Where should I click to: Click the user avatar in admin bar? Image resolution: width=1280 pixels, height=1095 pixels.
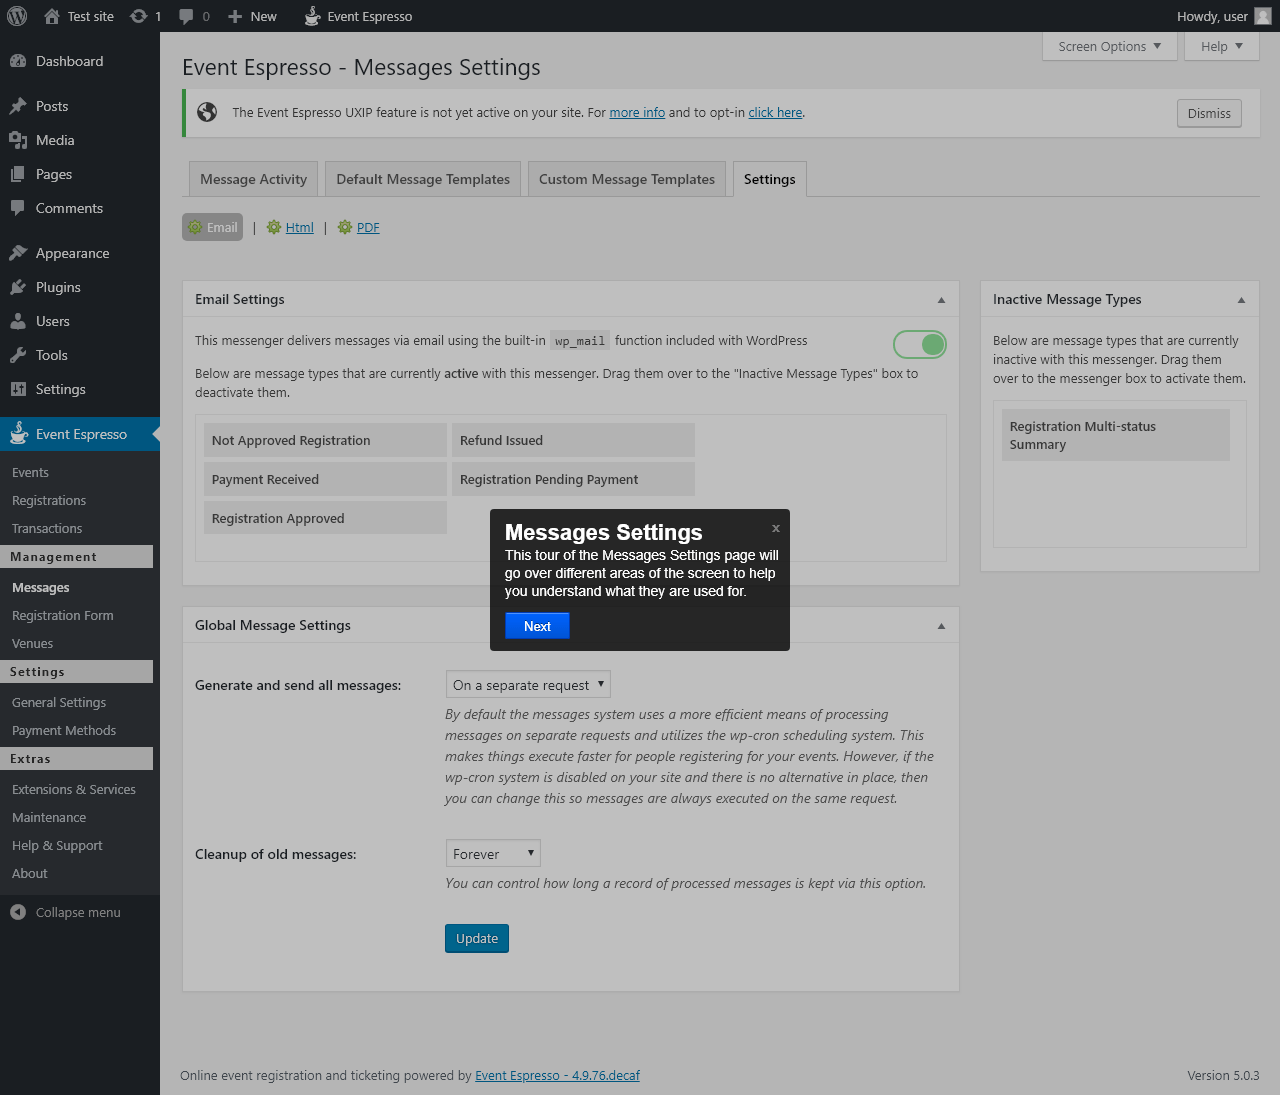pos(1263,16)
